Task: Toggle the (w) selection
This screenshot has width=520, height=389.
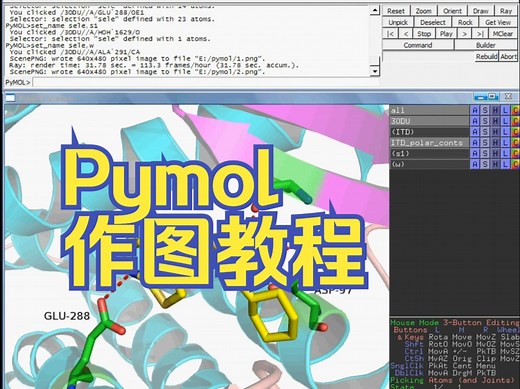Action: (x=429, y=164)
